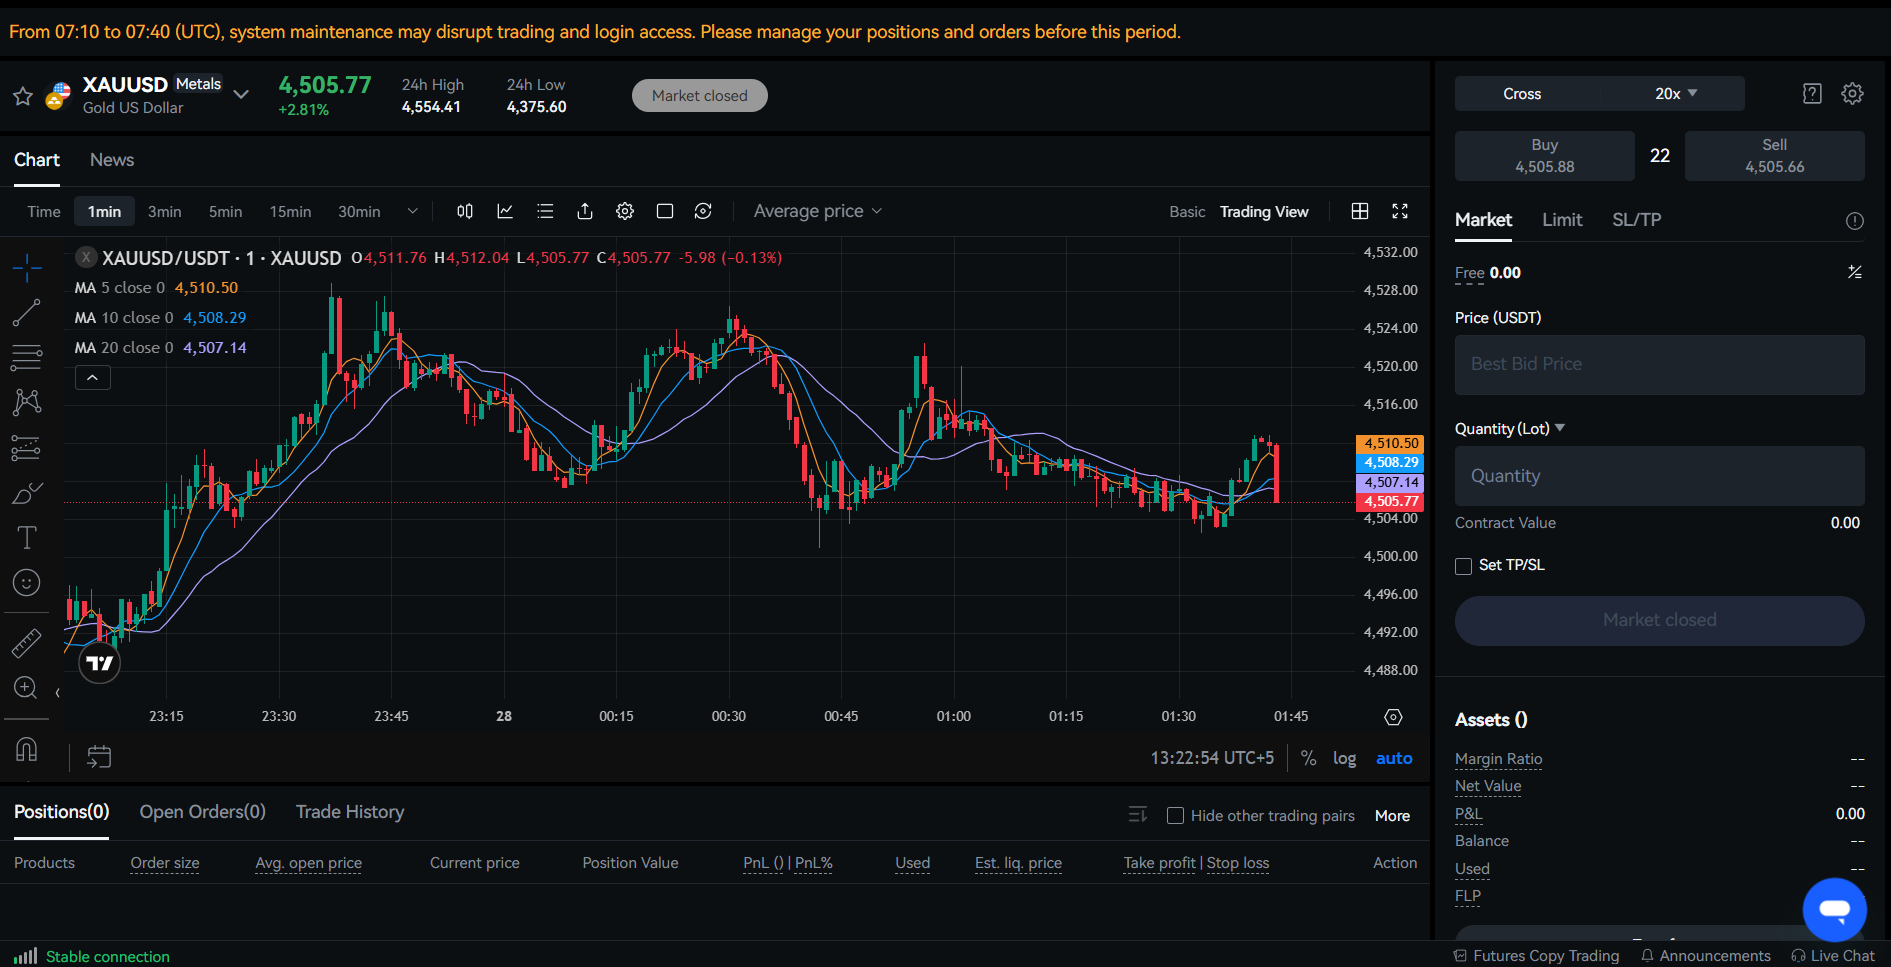Open the market order info icon
This screenshot has height=967, width=1891.
(1854, 221)
